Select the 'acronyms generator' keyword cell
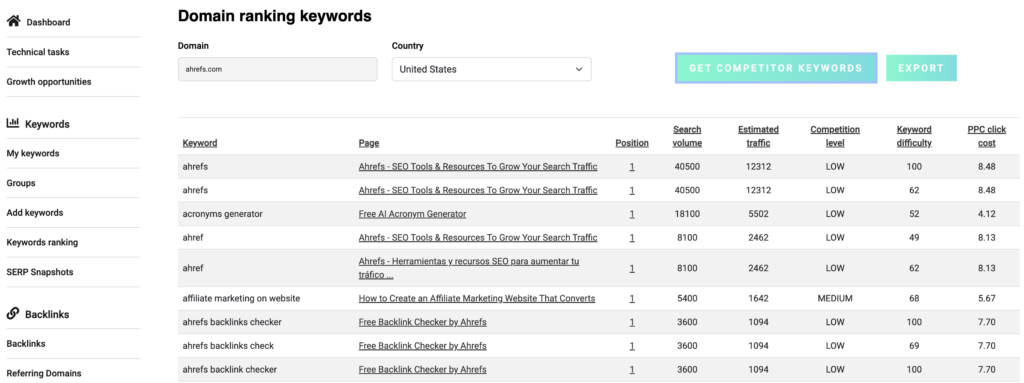The height and width of the screenshot is (383, 1024). (223, 214)
